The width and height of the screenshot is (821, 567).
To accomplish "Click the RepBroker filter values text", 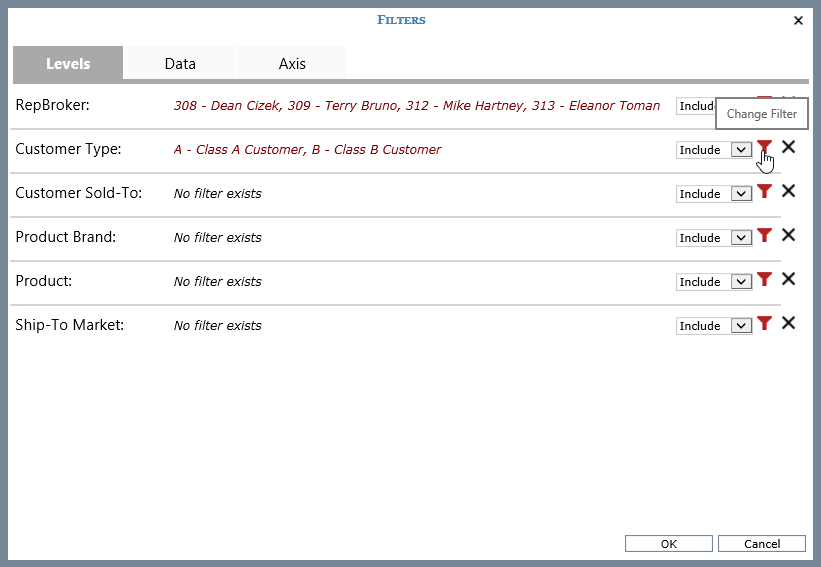I will click(416, 106).
